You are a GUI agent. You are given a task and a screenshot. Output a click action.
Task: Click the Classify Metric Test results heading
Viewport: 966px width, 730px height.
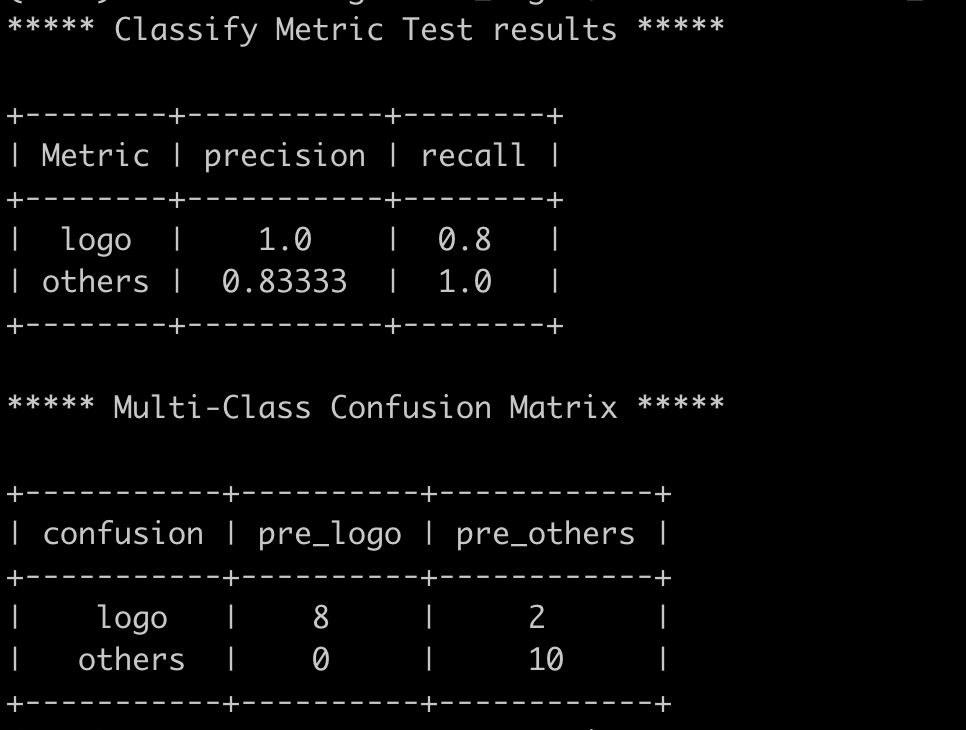(x=365, y=29)
